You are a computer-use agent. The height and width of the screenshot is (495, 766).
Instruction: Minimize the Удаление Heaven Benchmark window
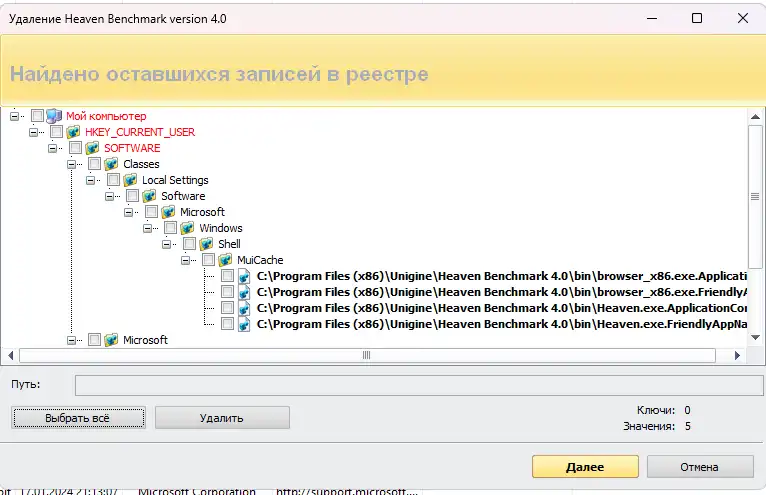tap(652, 18)
